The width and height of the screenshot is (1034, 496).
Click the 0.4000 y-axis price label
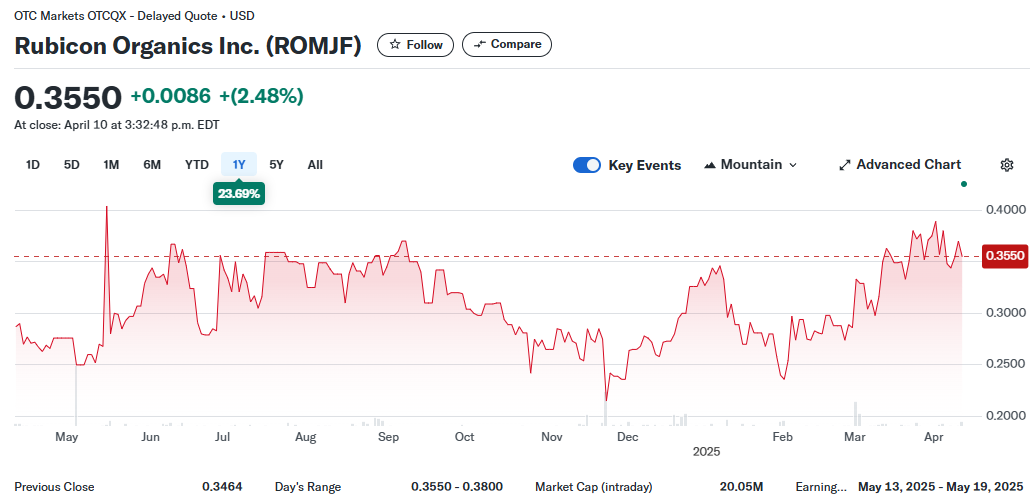coord(1004,210)
